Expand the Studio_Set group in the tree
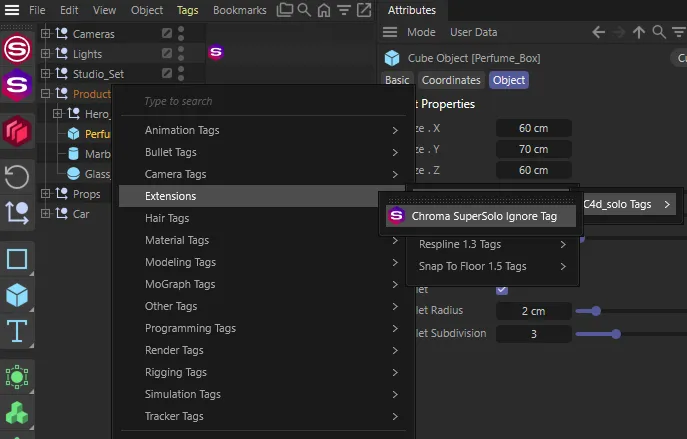 pos(45,73)
